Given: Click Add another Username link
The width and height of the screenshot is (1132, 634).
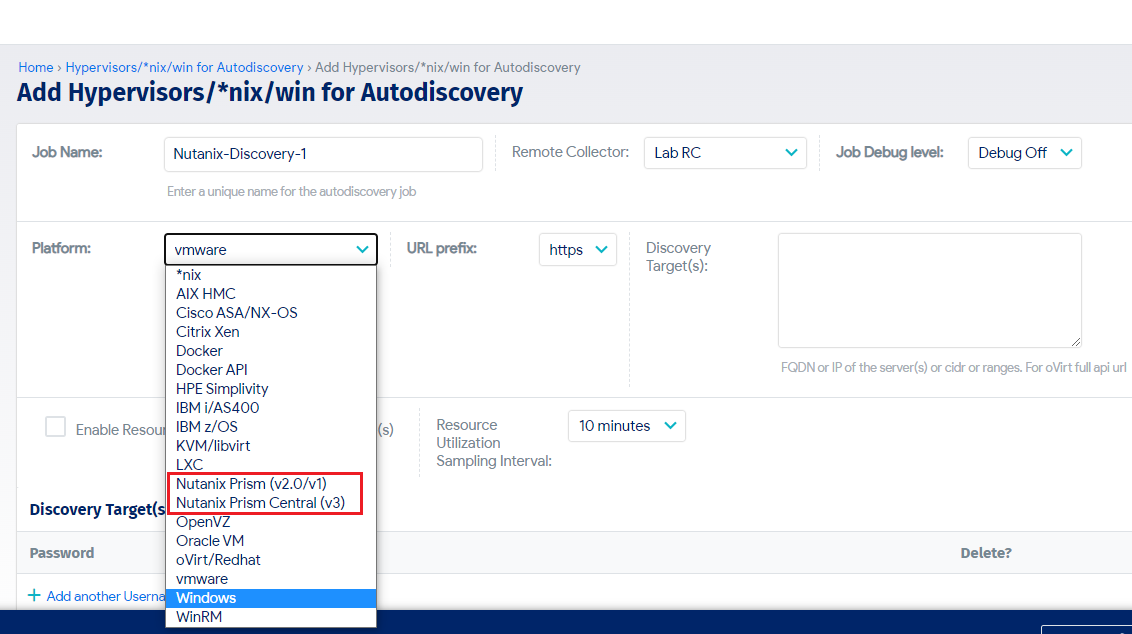Looking at the screenshot, I should pyautogui.click(x=106, y=596).
